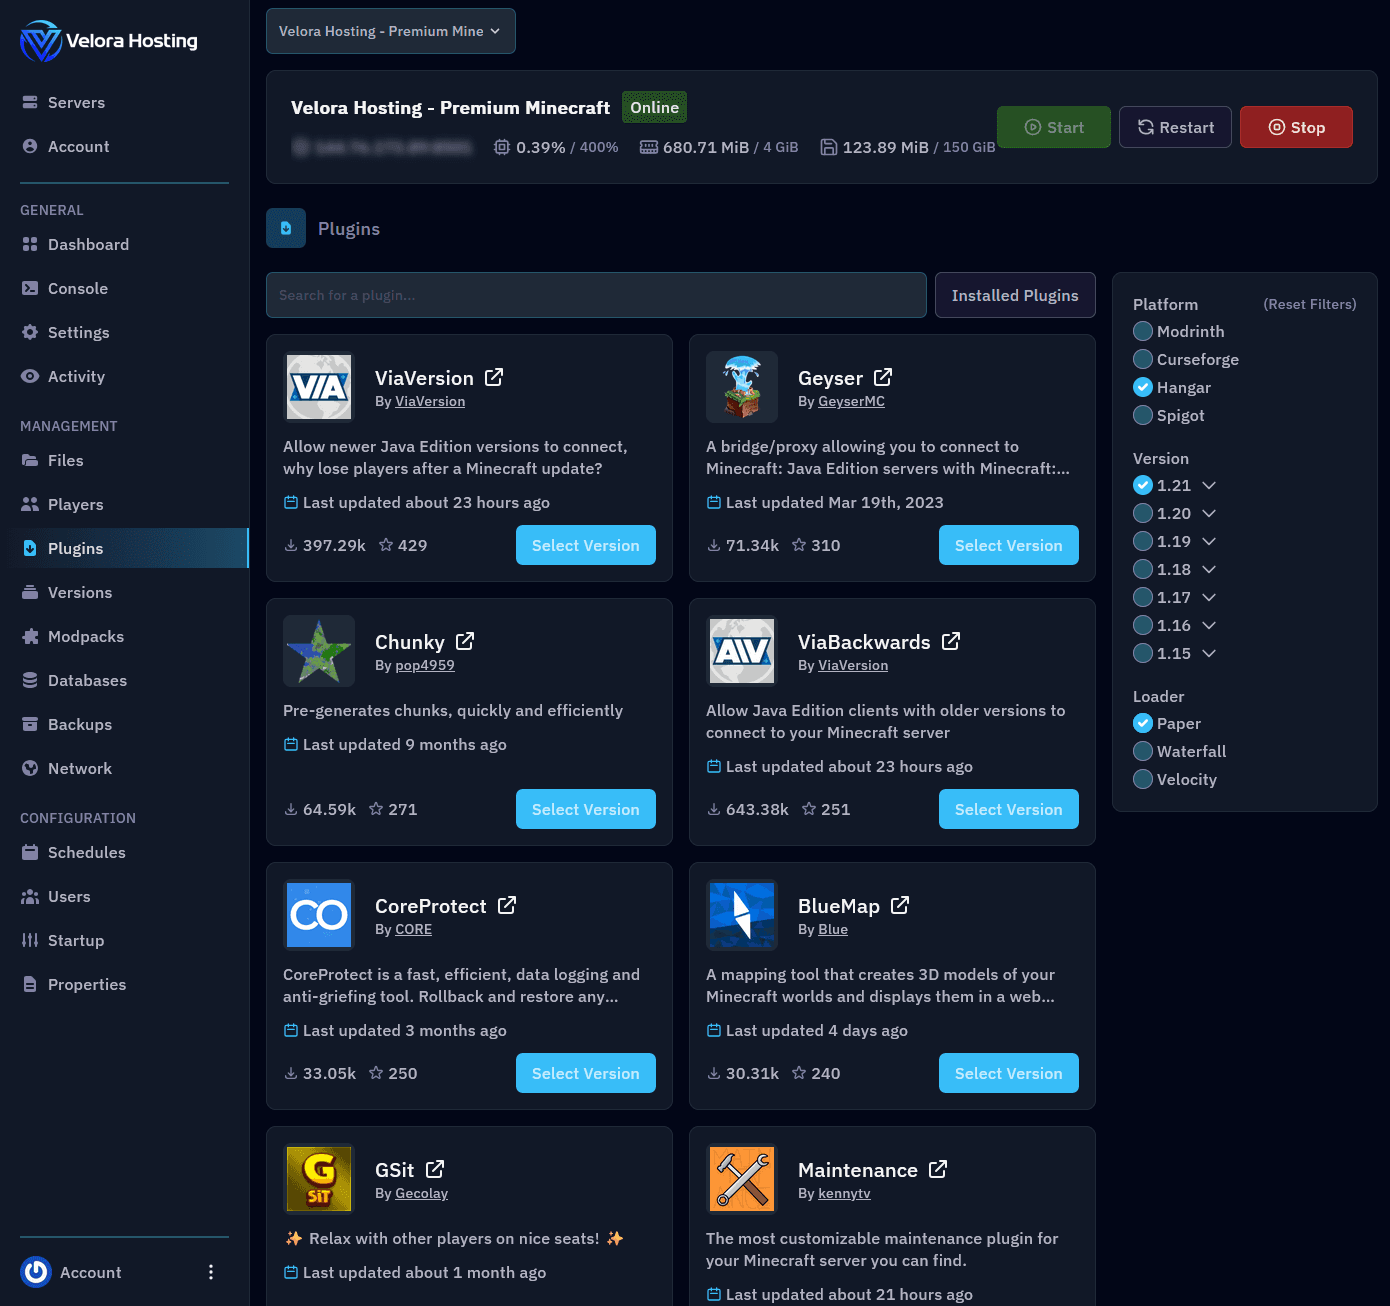Screen dimensions: 1390x1306
Task: Expand the 1.17 version chevron
Action: (x=1209, y=597)
